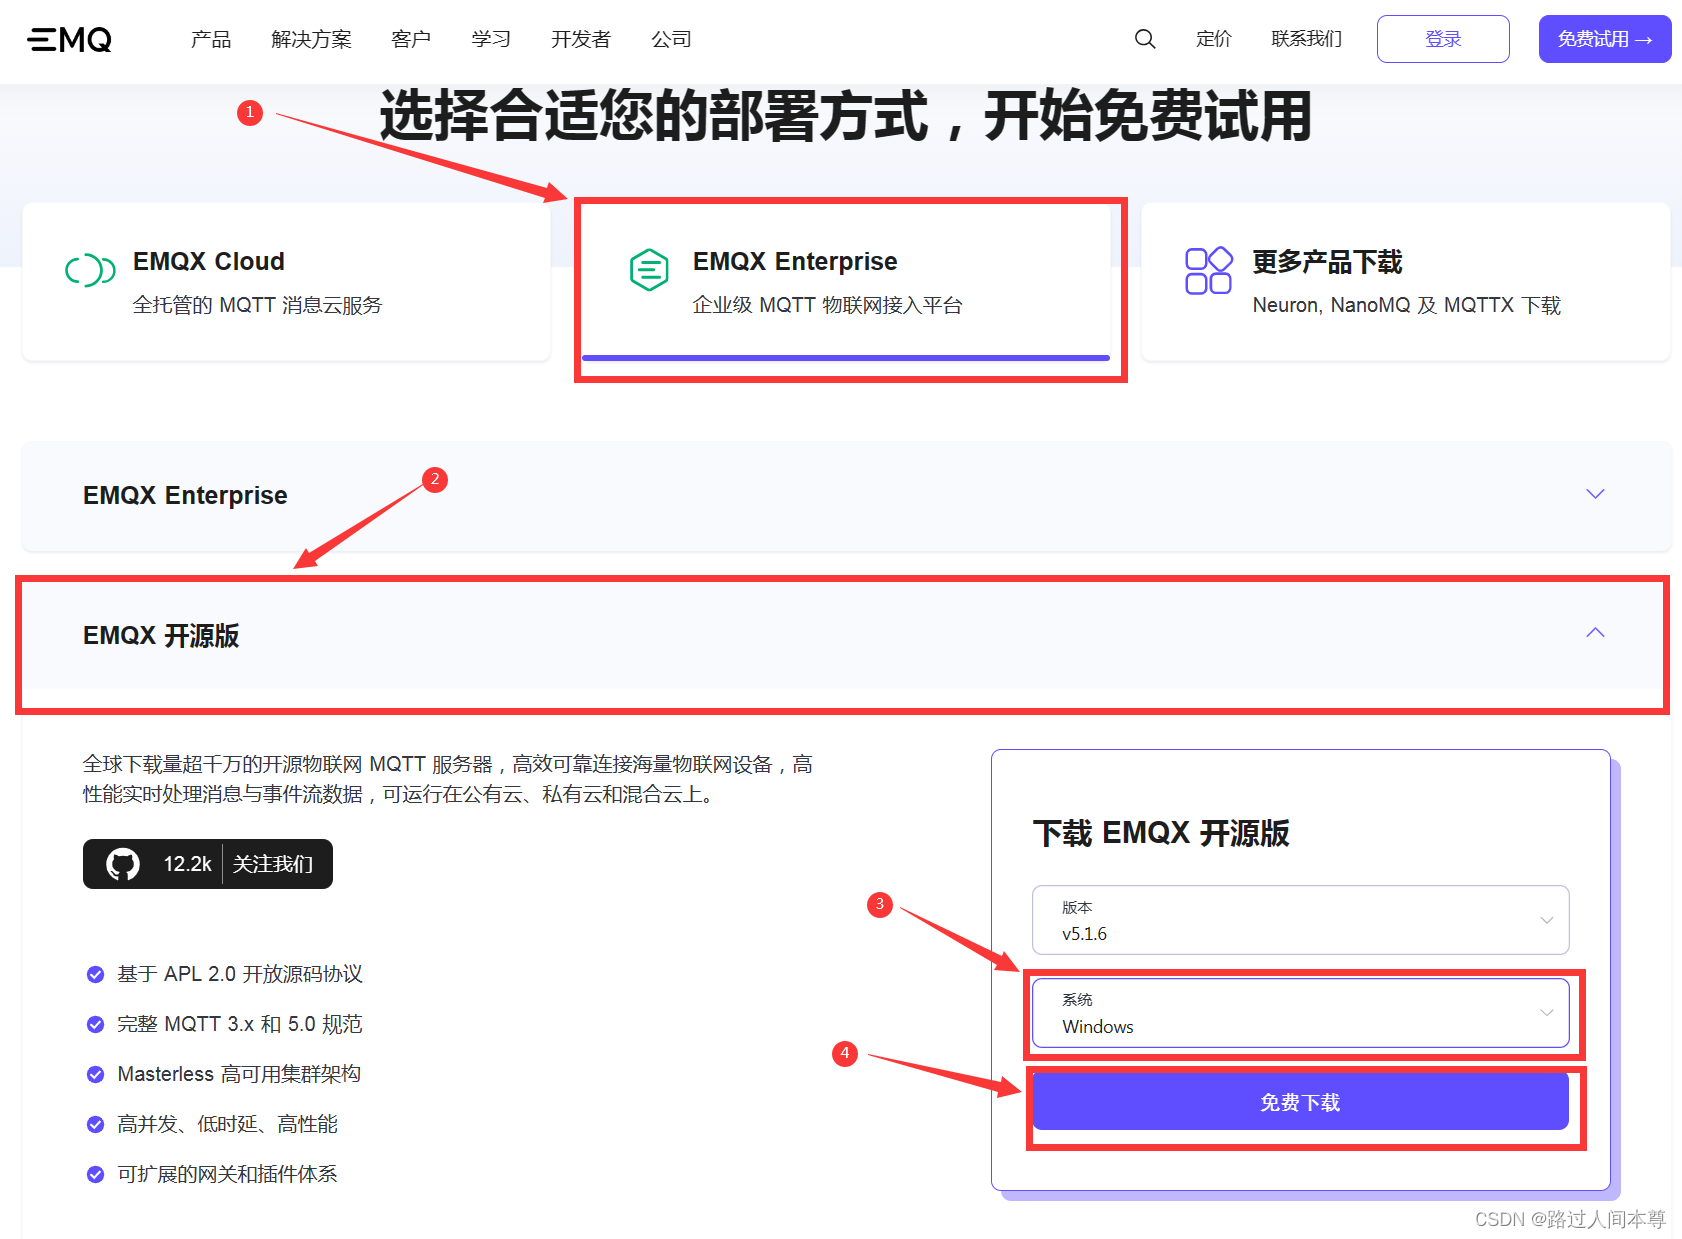Click the 高并发、低时延、高性能 text
Screen dimensions: 1682x1239
tap(227, 1124)
